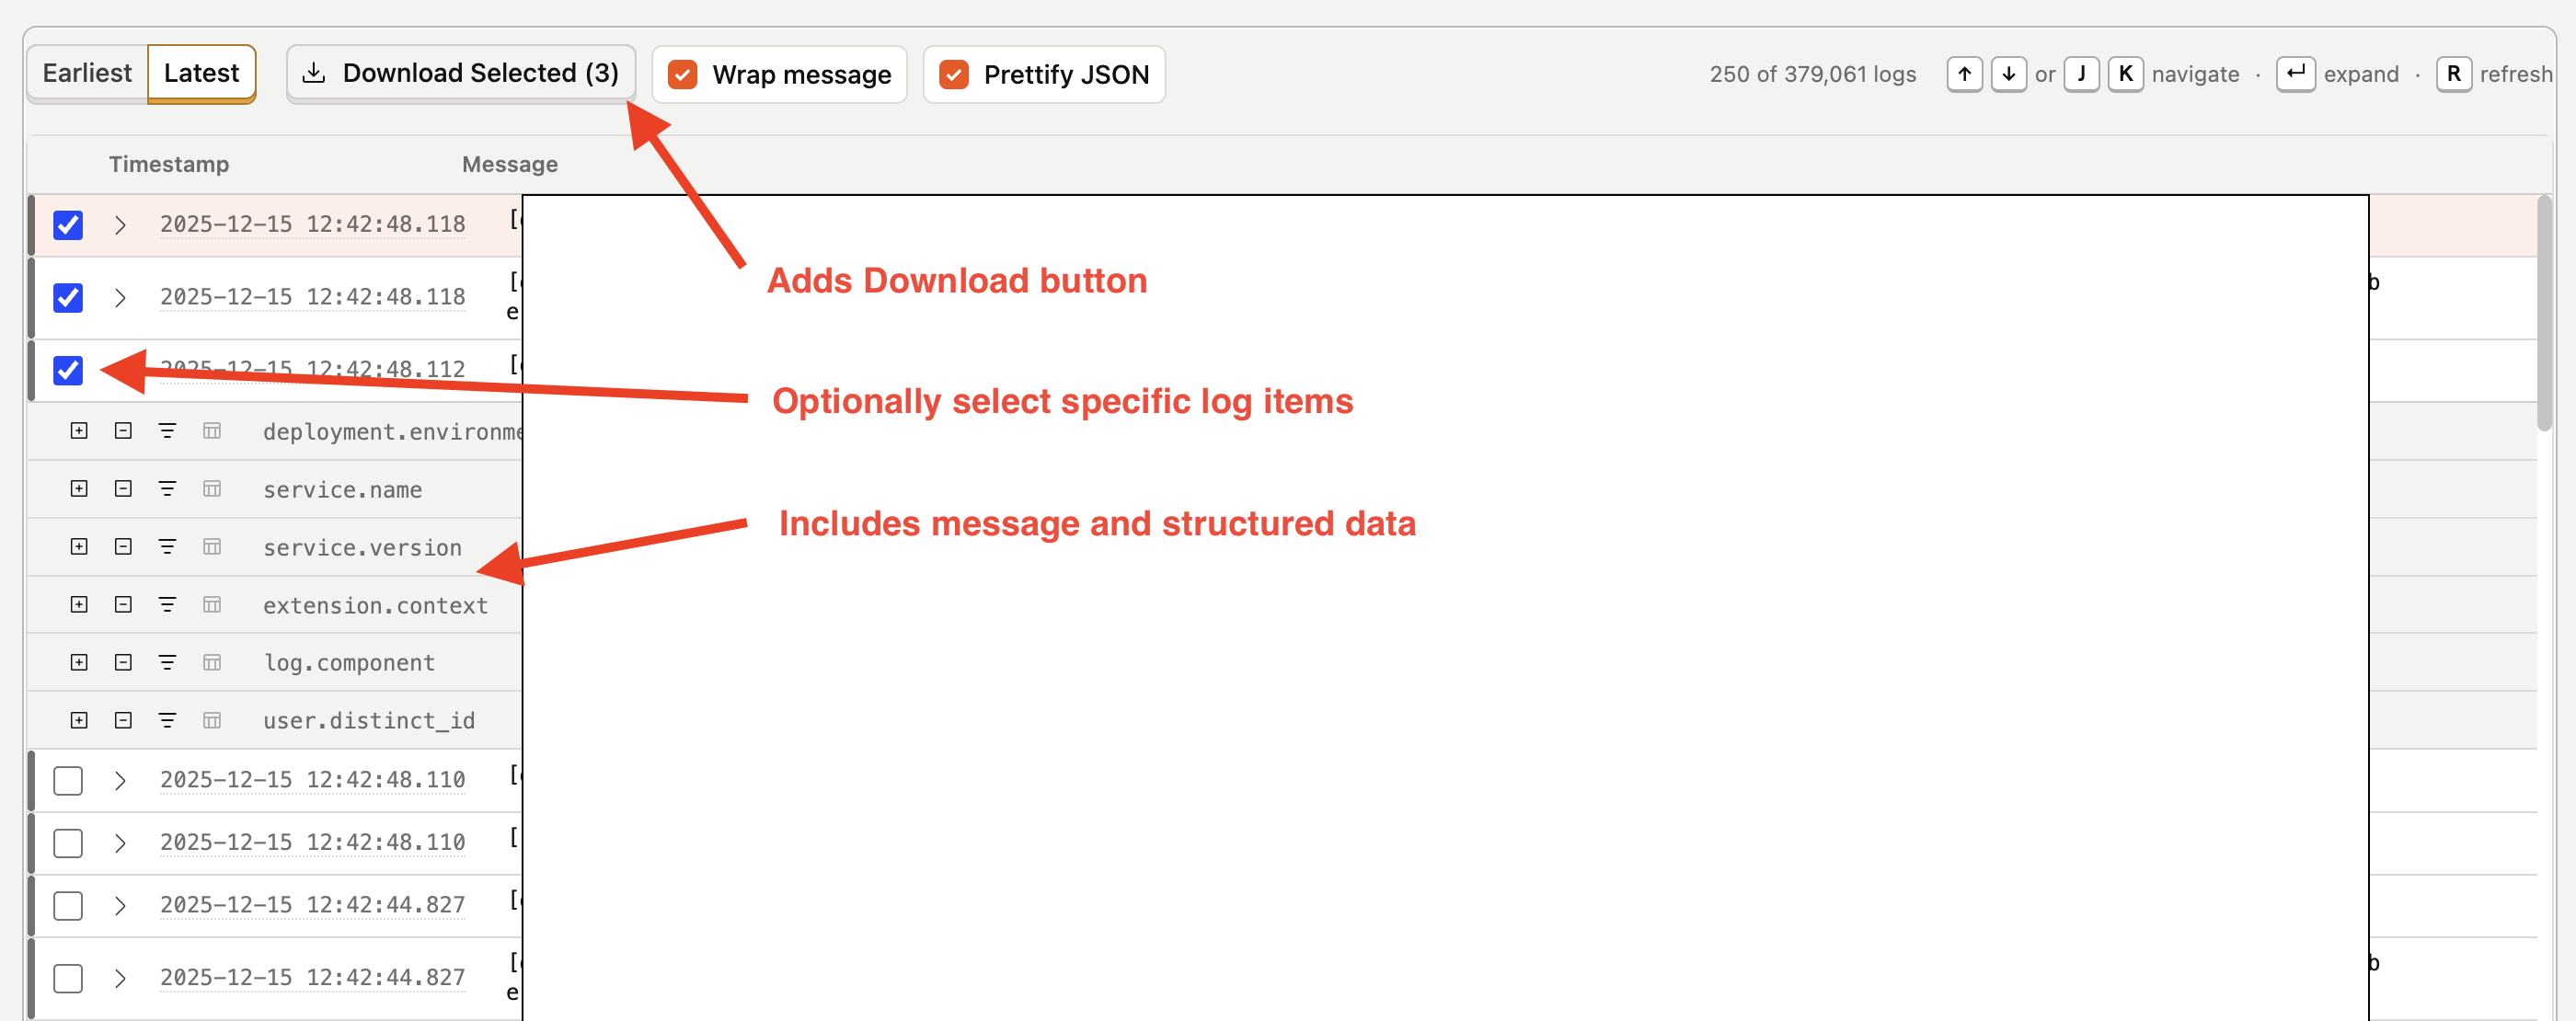Click Download Selected (3) button
Image resolution: width=2576 pixels, height=1021 pixels.
[x=461, y=74]
